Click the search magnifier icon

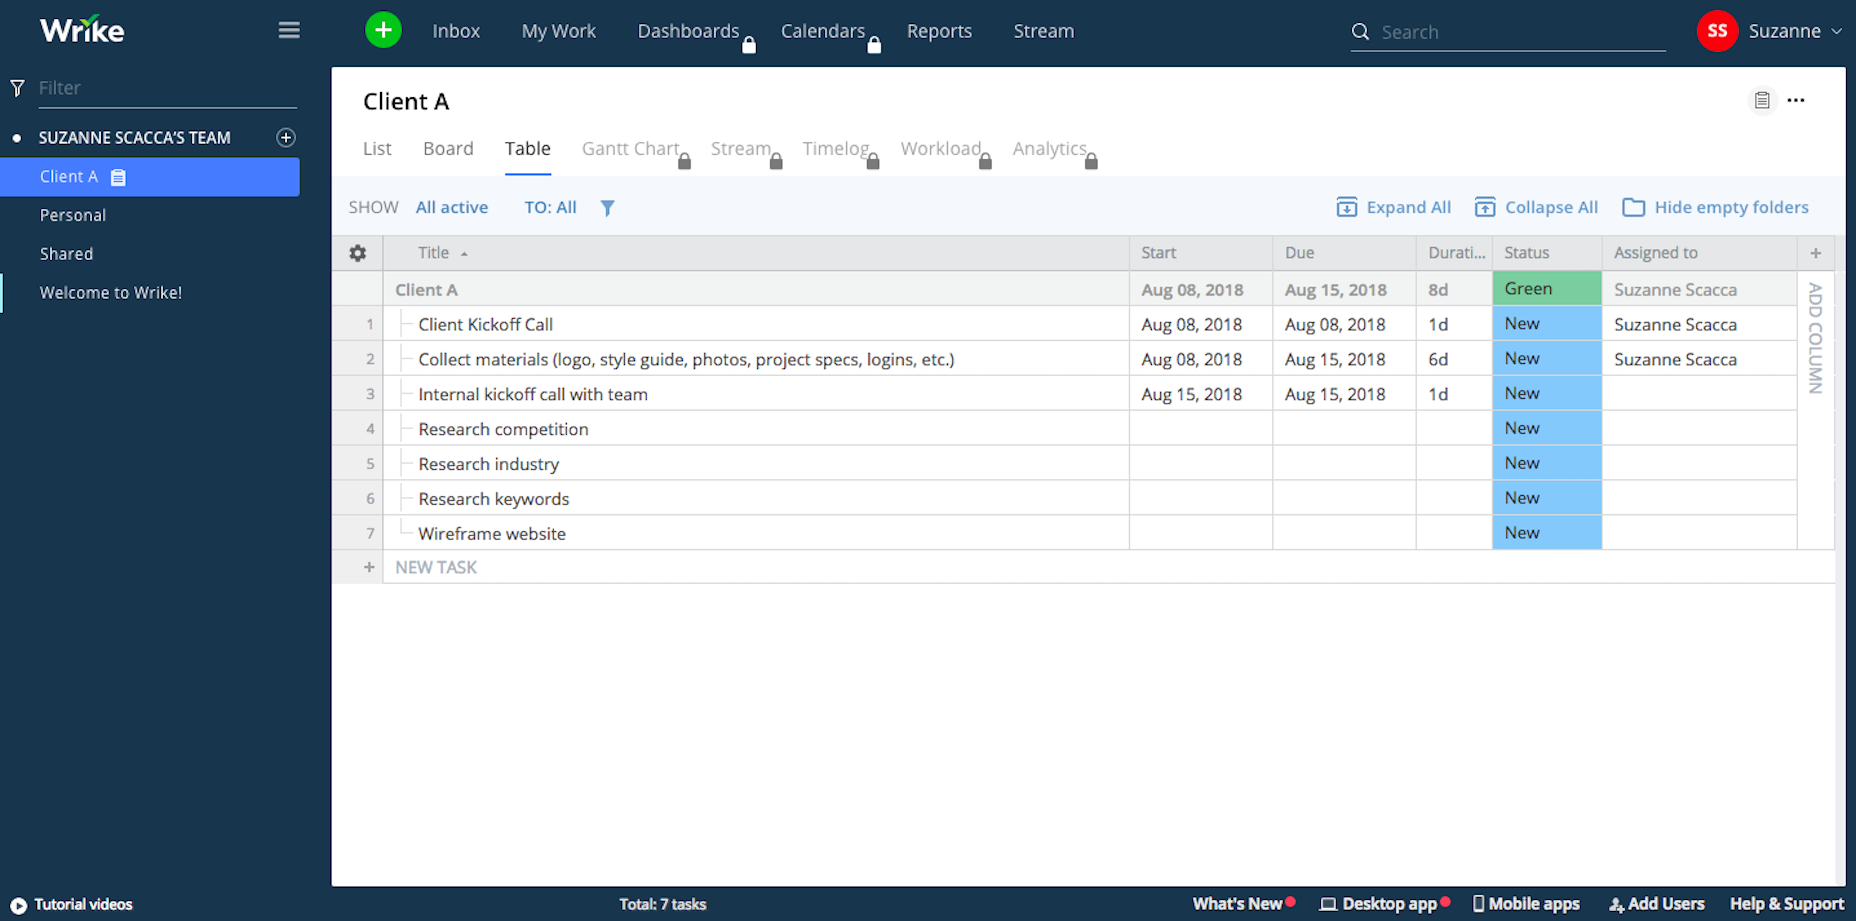[1360, 32]
